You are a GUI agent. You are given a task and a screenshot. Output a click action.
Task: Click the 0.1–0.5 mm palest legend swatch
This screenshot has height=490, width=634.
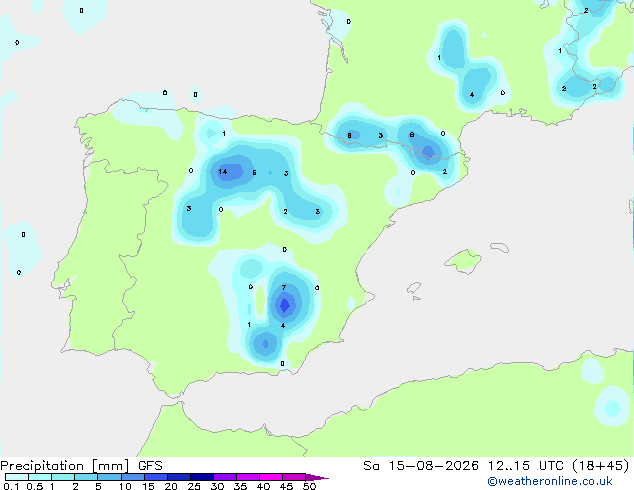click(x=17, y=477)
